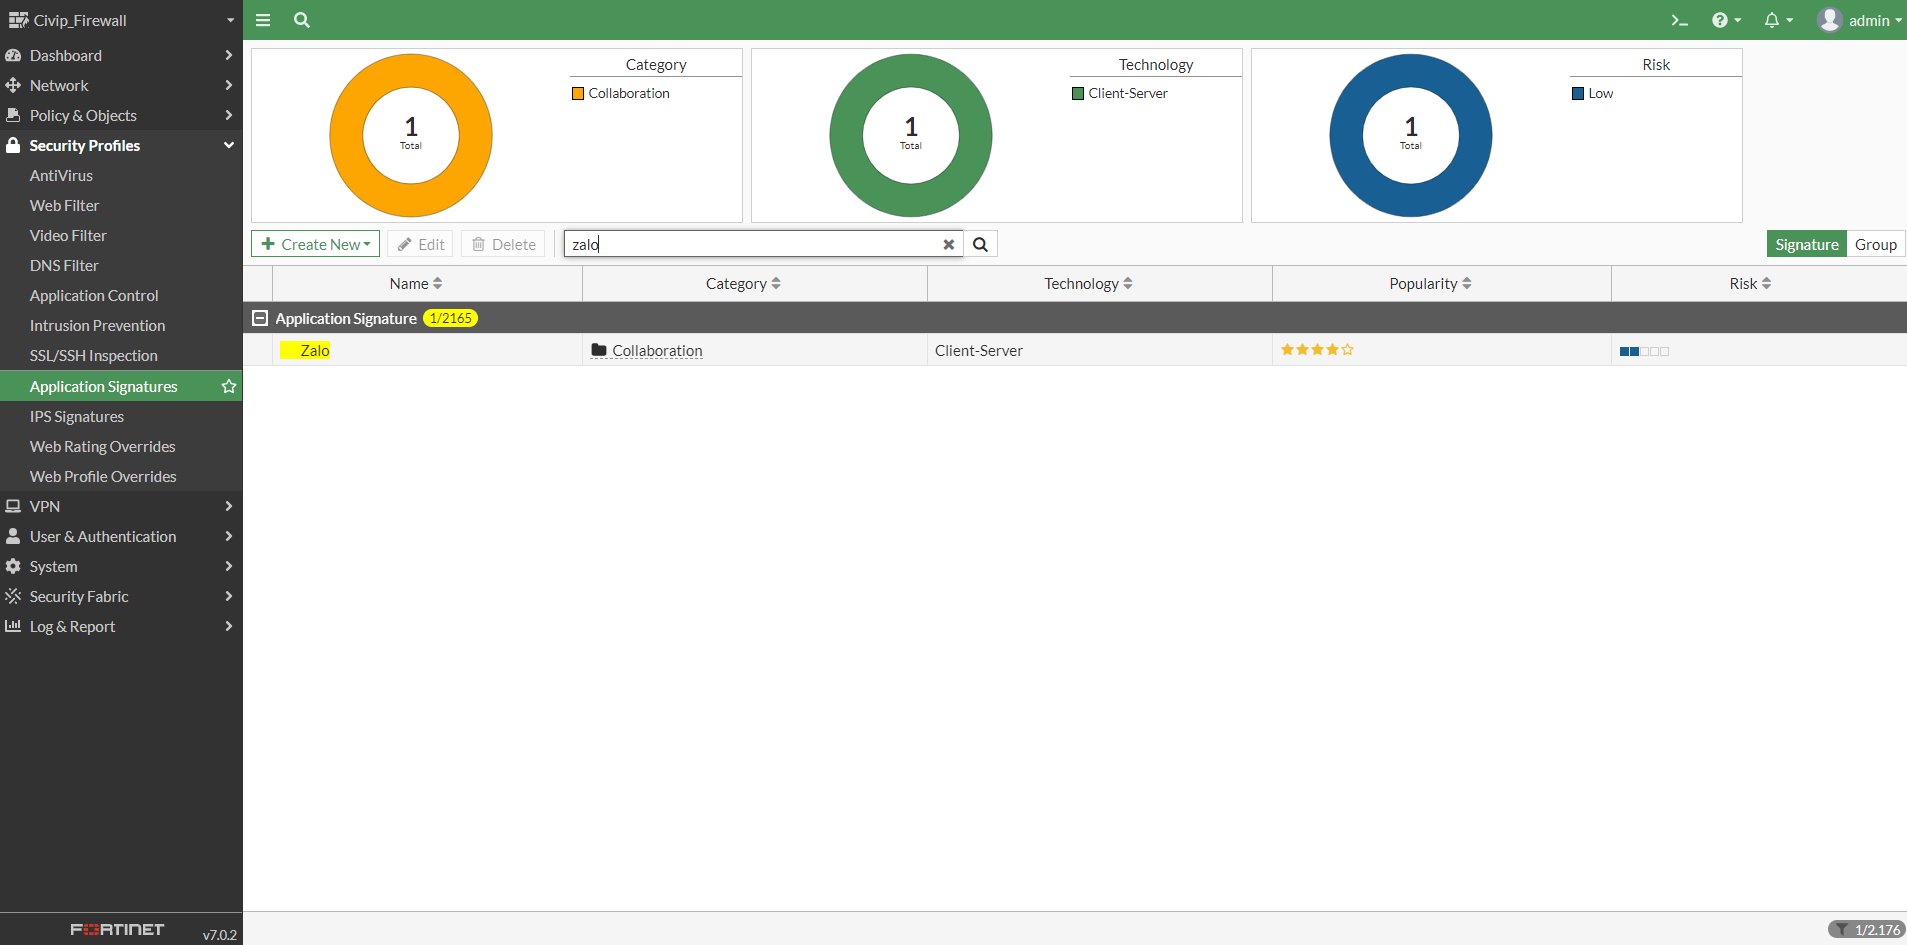Select the Zalo signature row
The image size is (1907, 945).
1075,350
